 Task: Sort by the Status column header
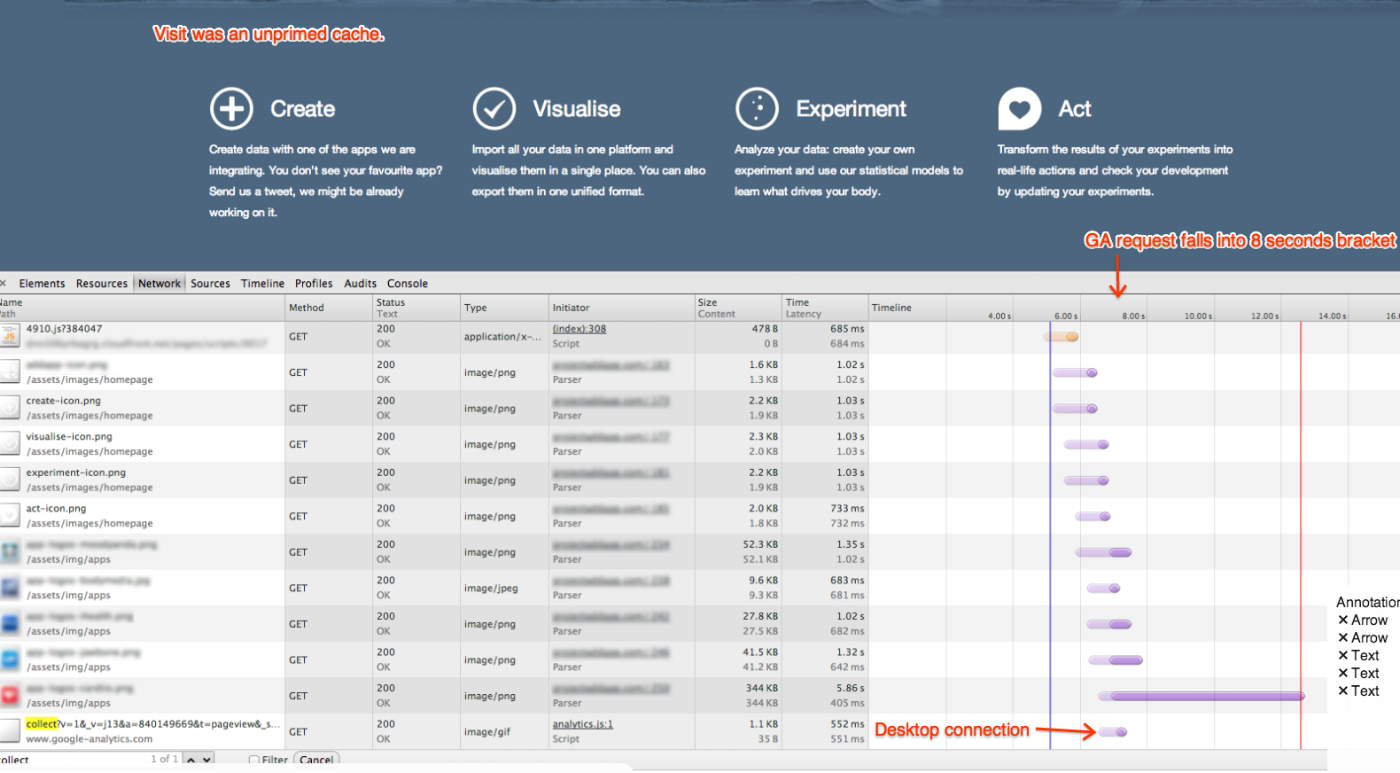416,307
